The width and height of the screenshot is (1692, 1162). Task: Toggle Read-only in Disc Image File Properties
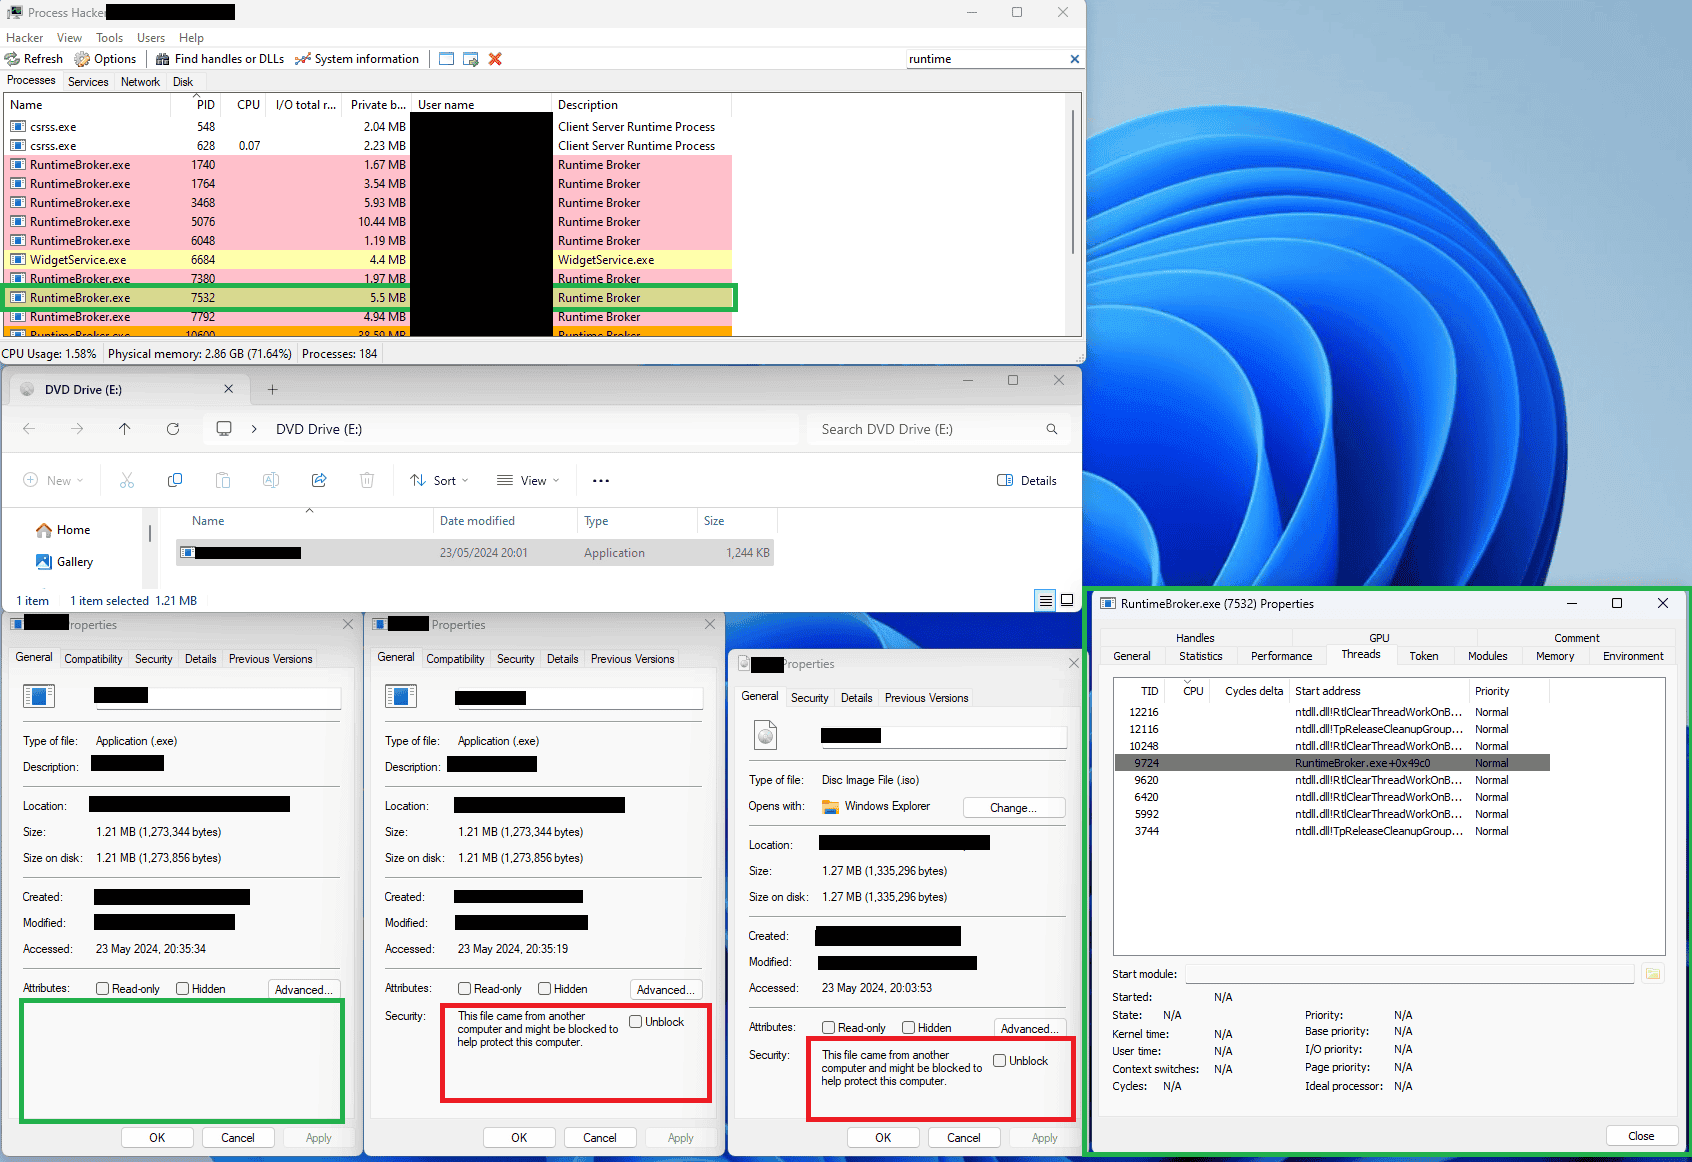(x=828, y=1028)
